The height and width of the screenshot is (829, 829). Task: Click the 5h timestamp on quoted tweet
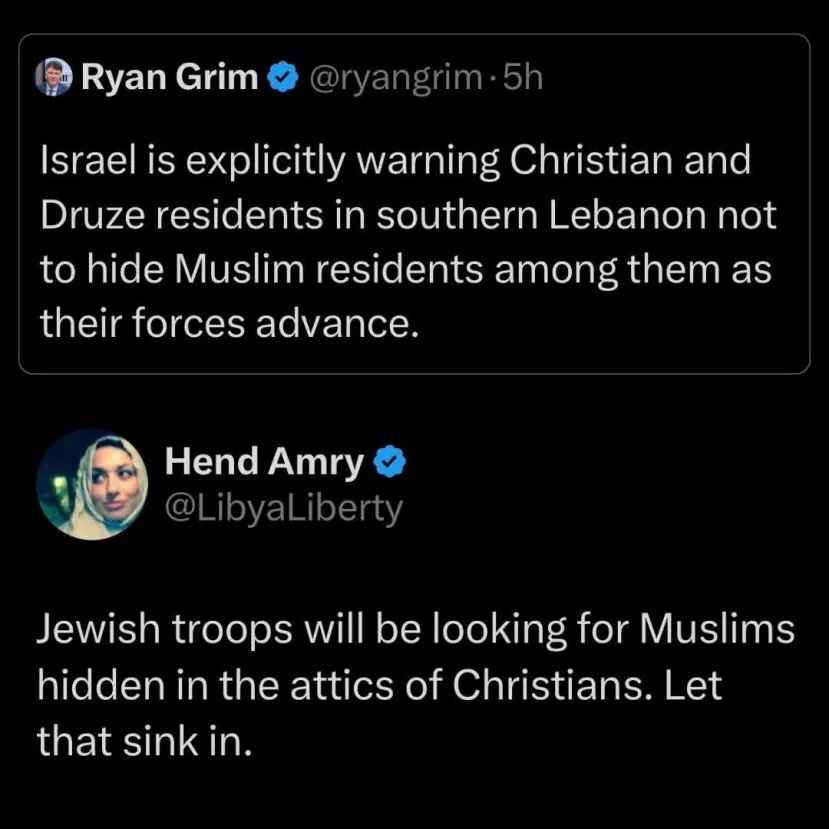pos(522,78)
